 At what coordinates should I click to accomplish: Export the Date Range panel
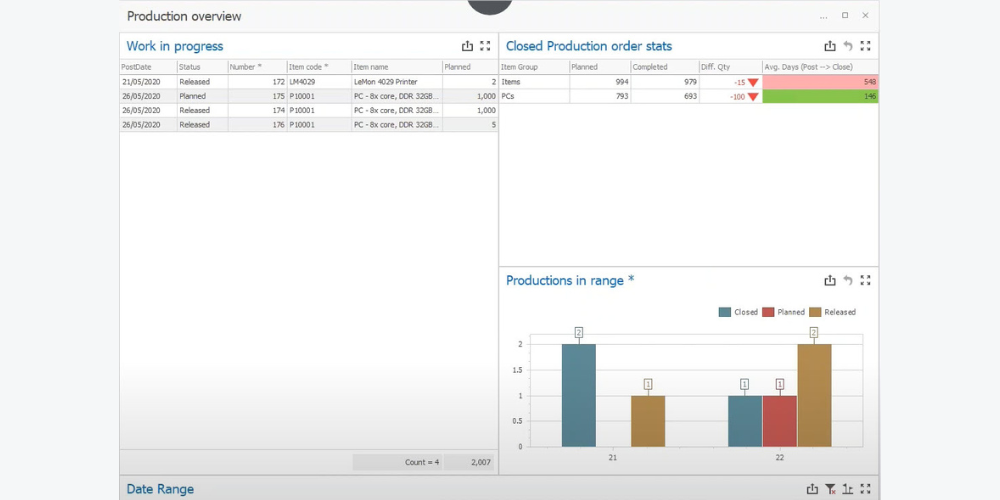pyautogui.click(x=812, y=489)
